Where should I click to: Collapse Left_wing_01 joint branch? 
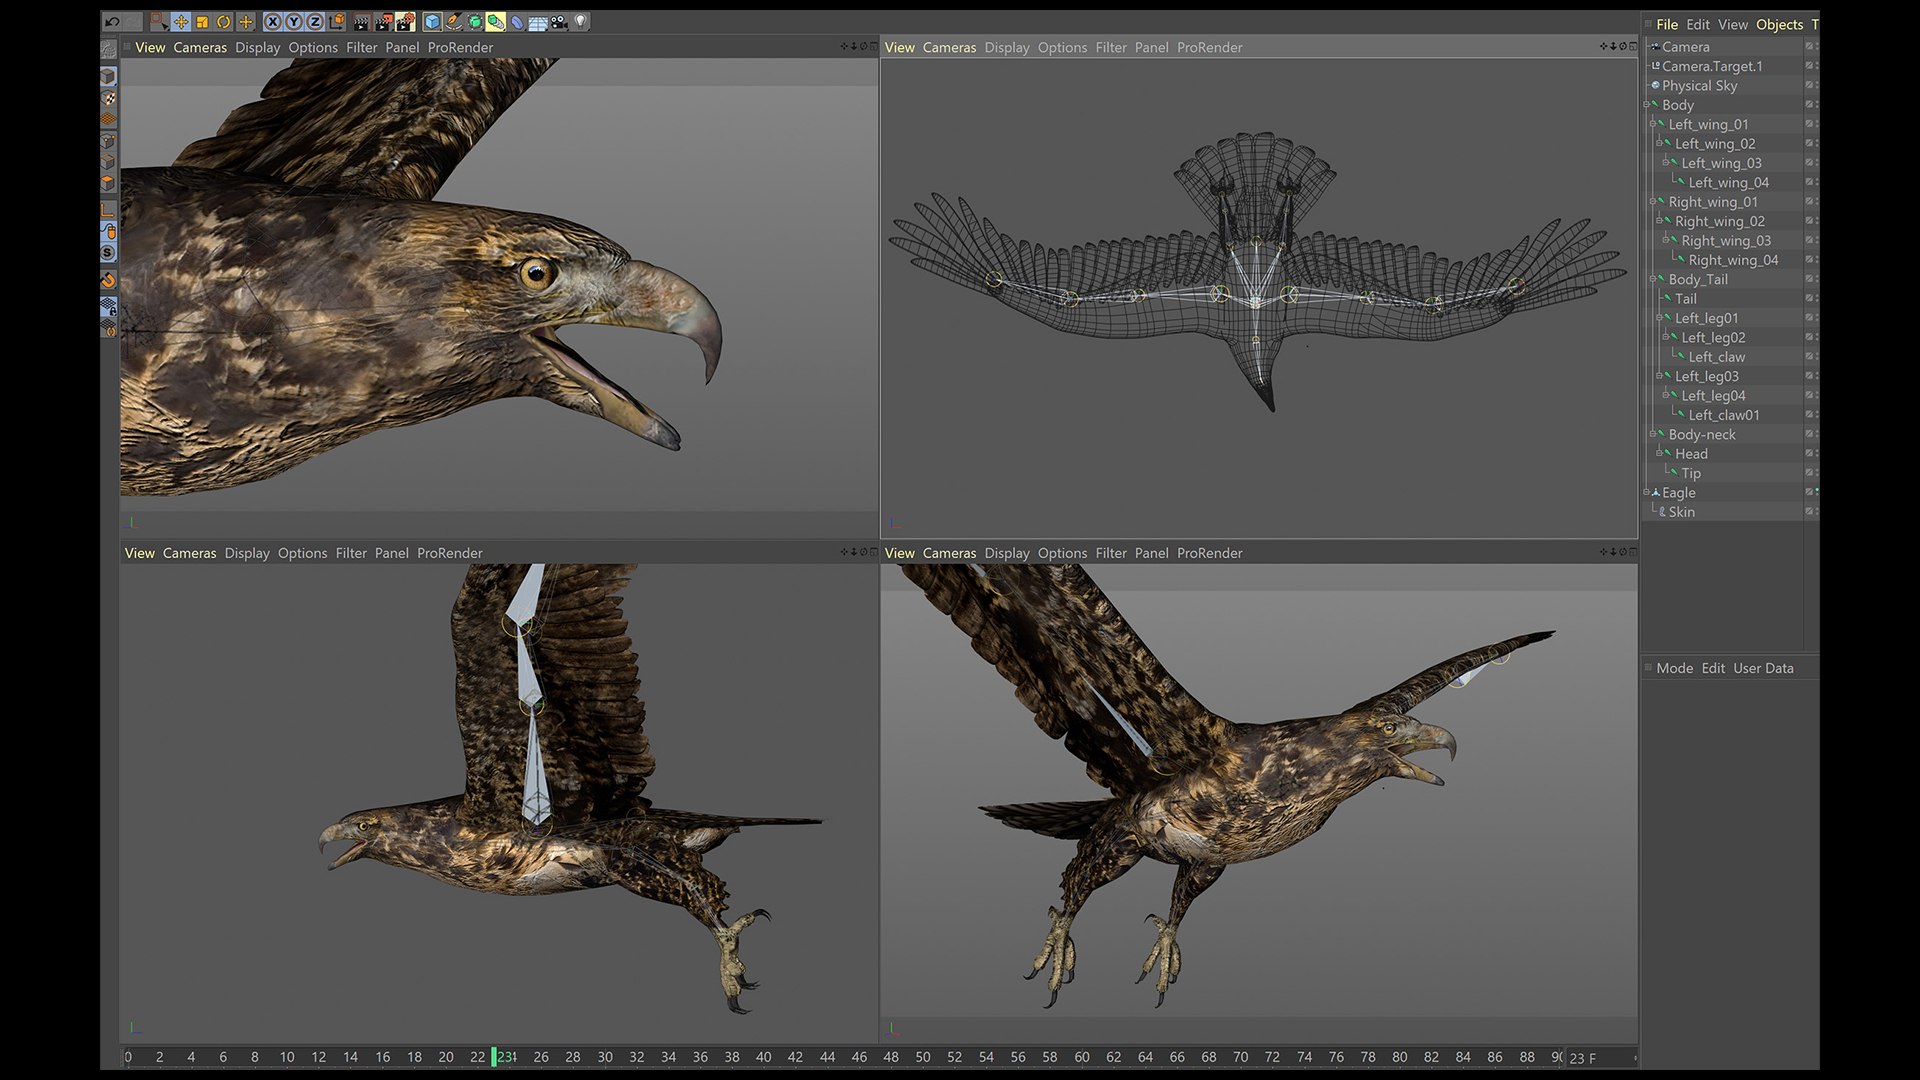1652,124
